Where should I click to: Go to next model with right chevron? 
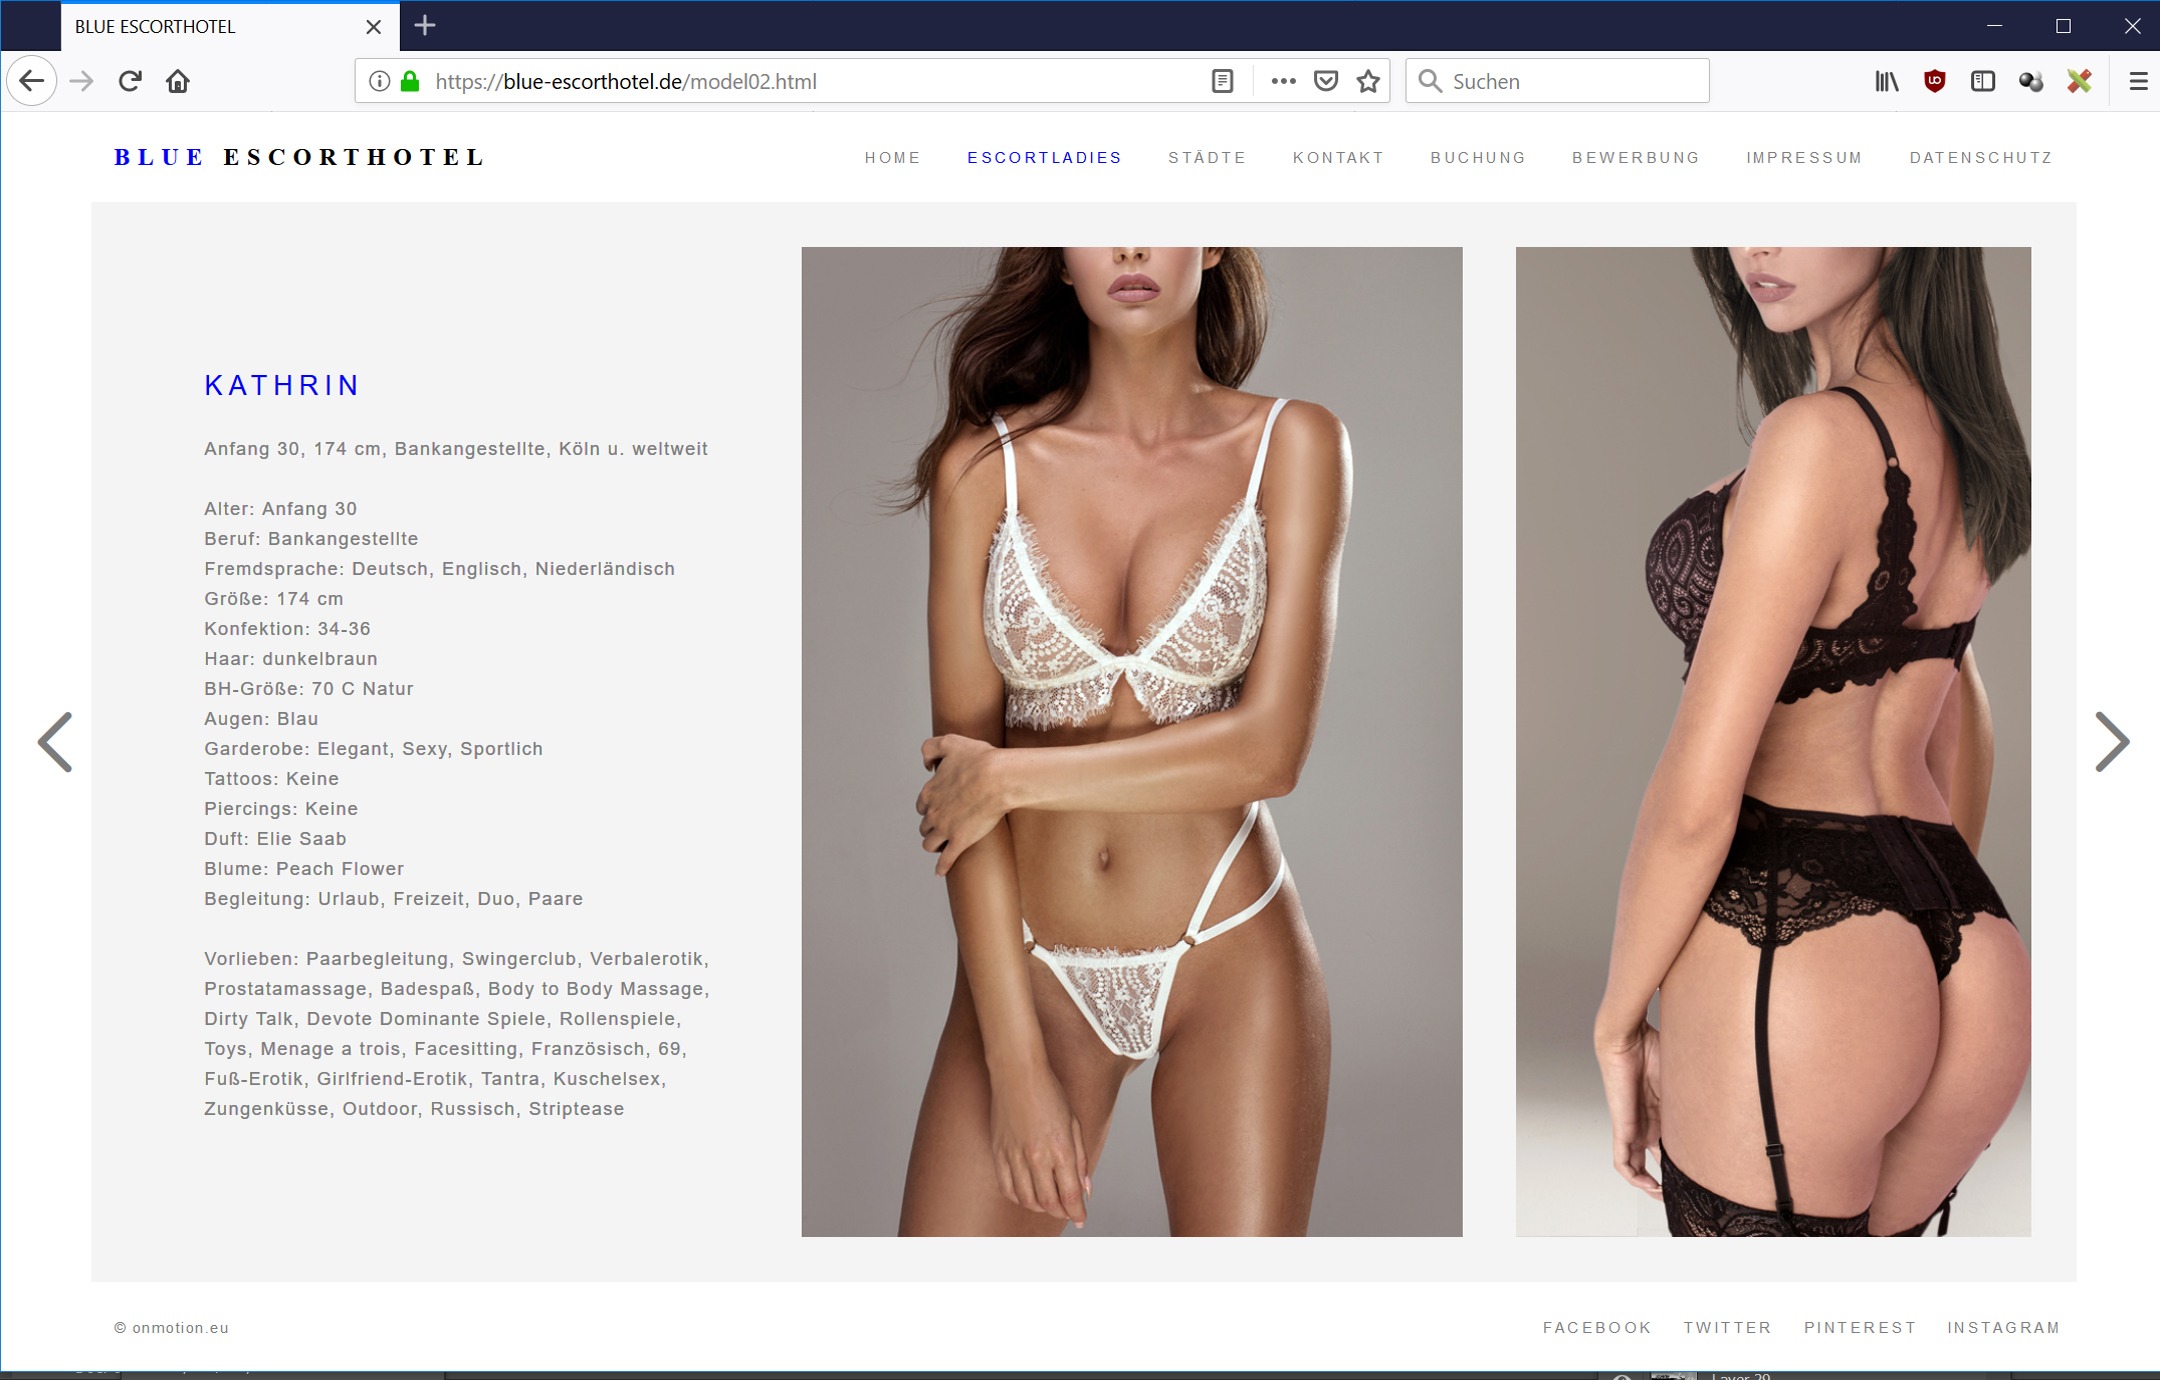[x=2112, y=742]
